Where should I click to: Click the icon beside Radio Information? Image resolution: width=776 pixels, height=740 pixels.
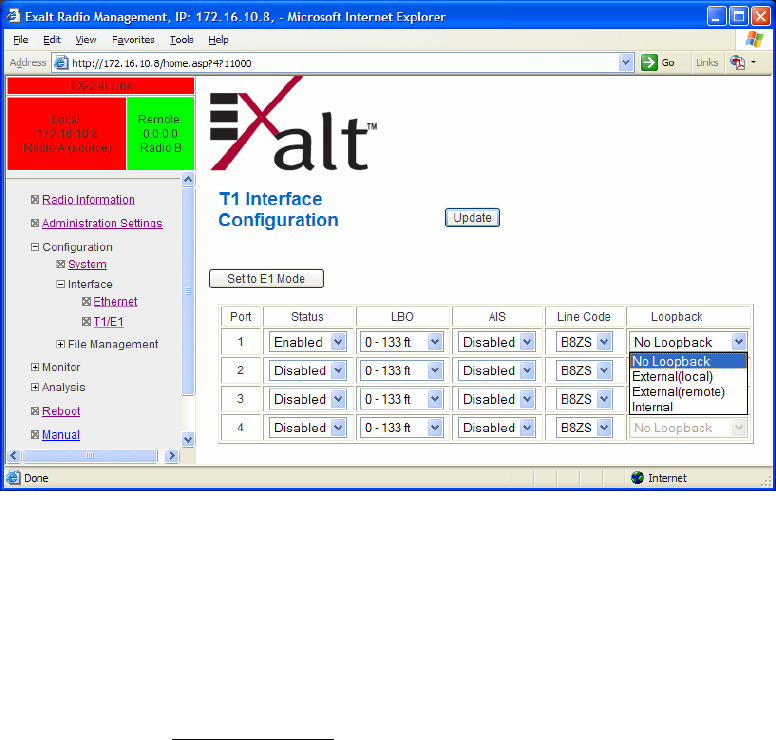pos(35,199)
